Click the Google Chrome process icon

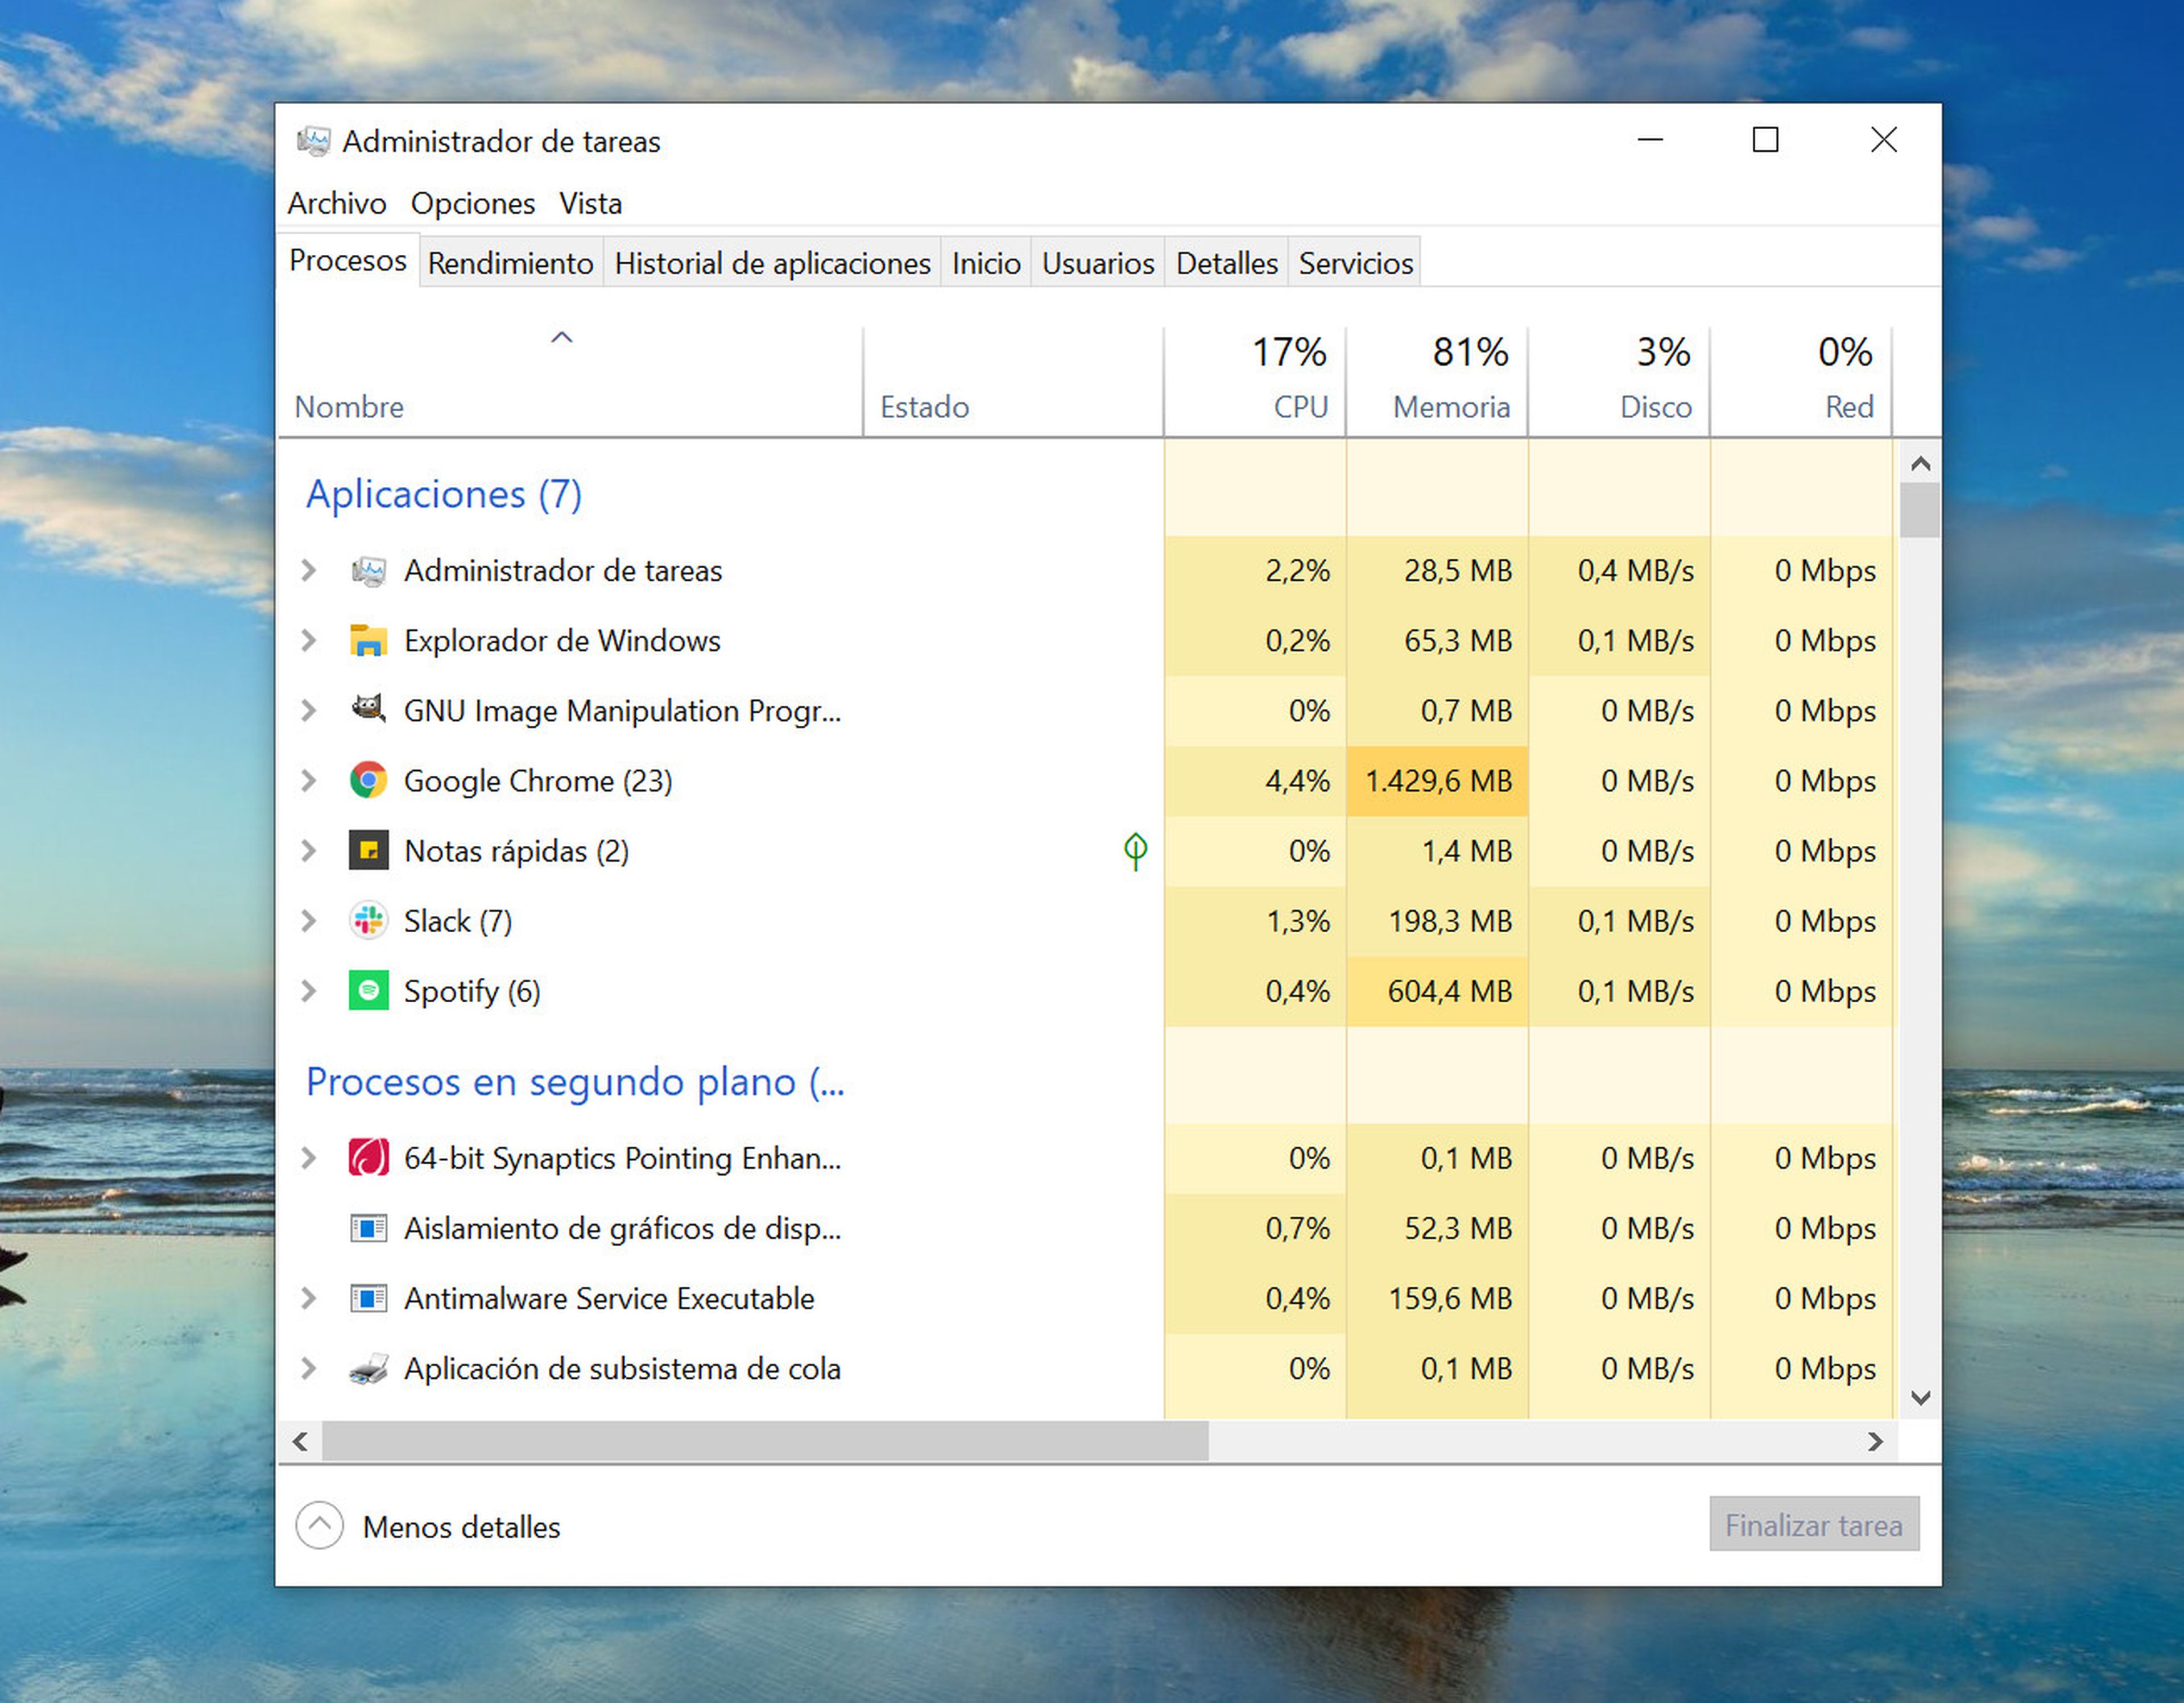pyautogui.click(x=368, y=780)
